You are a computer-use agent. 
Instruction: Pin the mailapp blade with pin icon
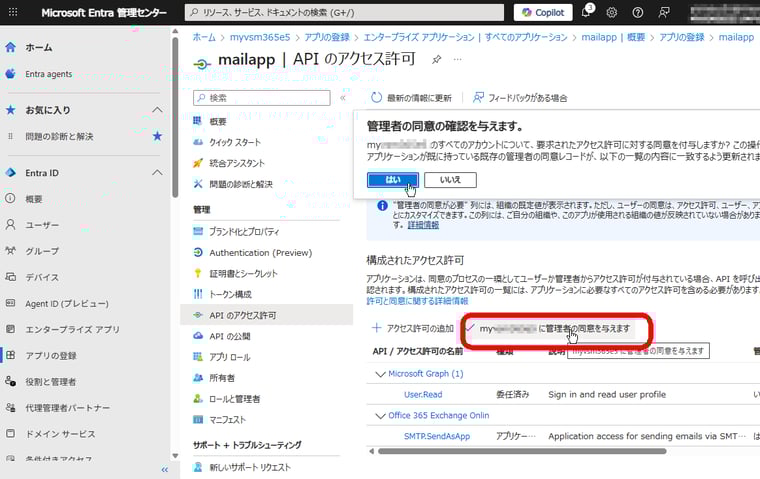[x=437, y=60]
